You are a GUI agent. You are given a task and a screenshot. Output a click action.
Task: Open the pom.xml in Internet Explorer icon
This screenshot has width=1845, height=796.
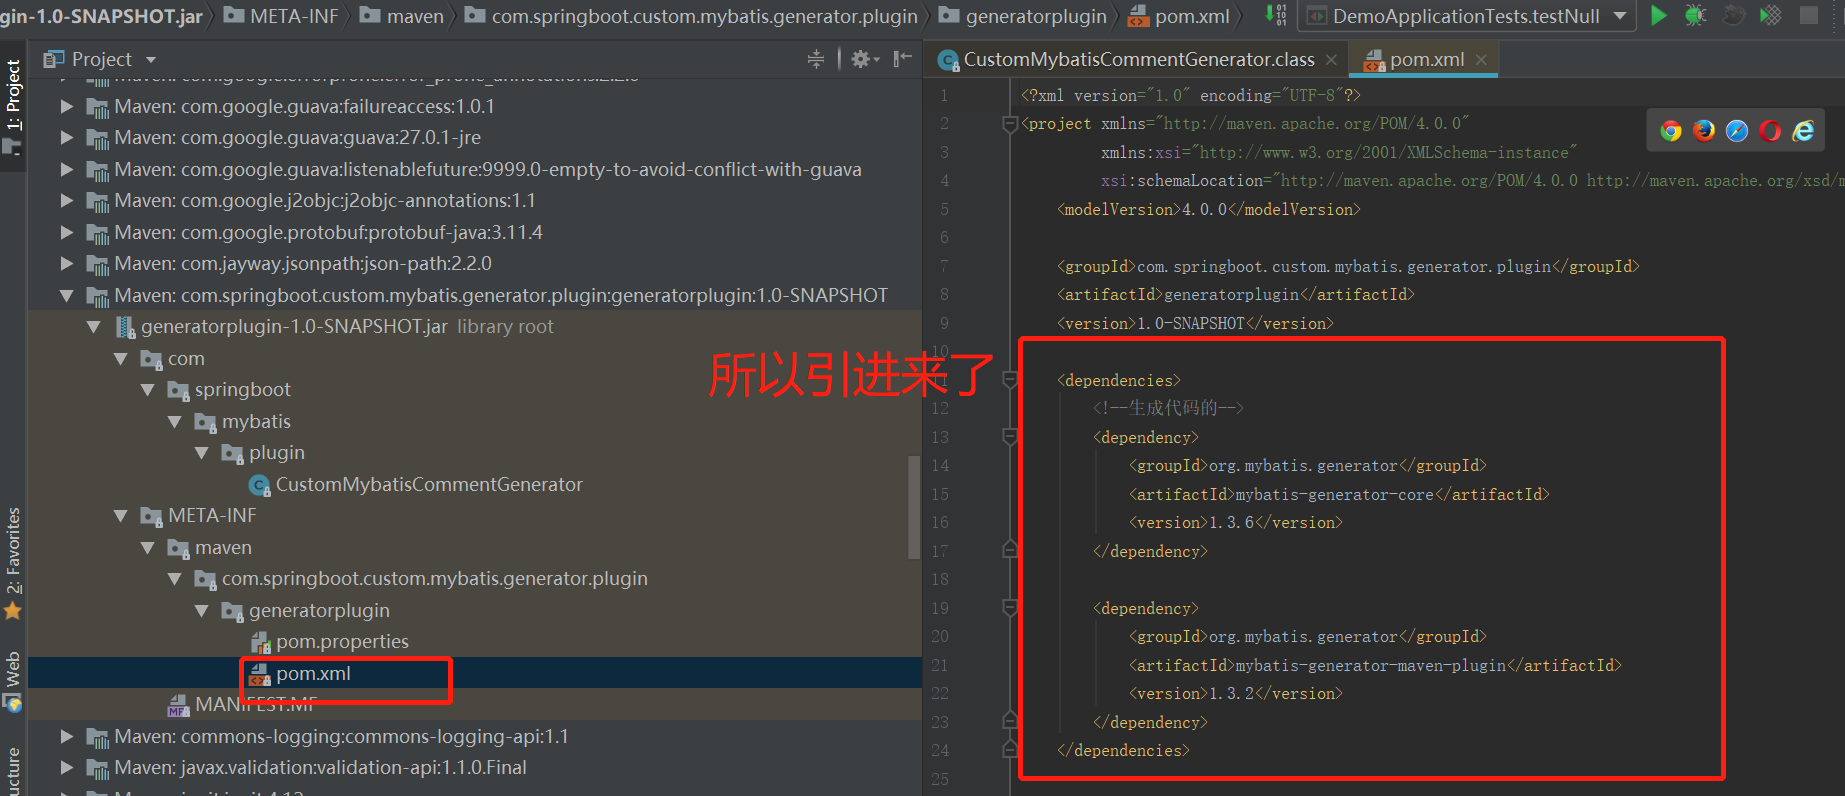[x=1803, y=131]
